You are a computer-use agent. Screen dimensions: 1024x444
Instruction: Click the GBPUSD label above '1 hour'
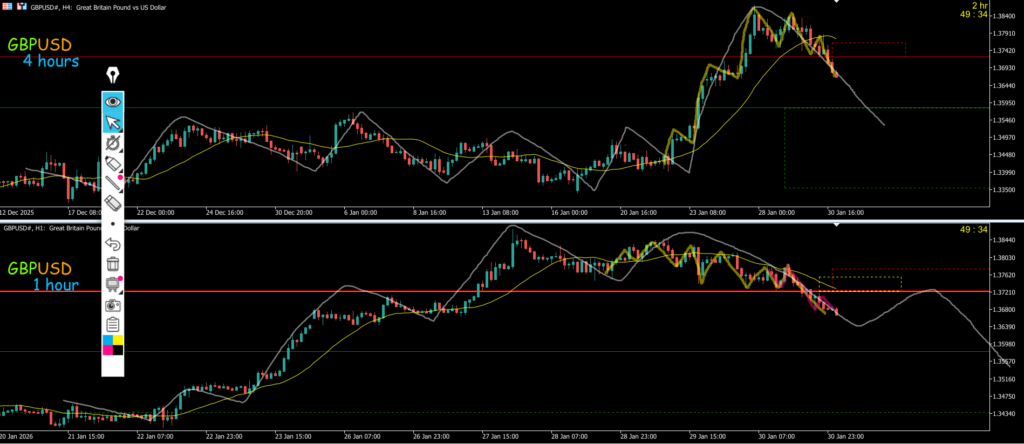(x=39, y=268)
